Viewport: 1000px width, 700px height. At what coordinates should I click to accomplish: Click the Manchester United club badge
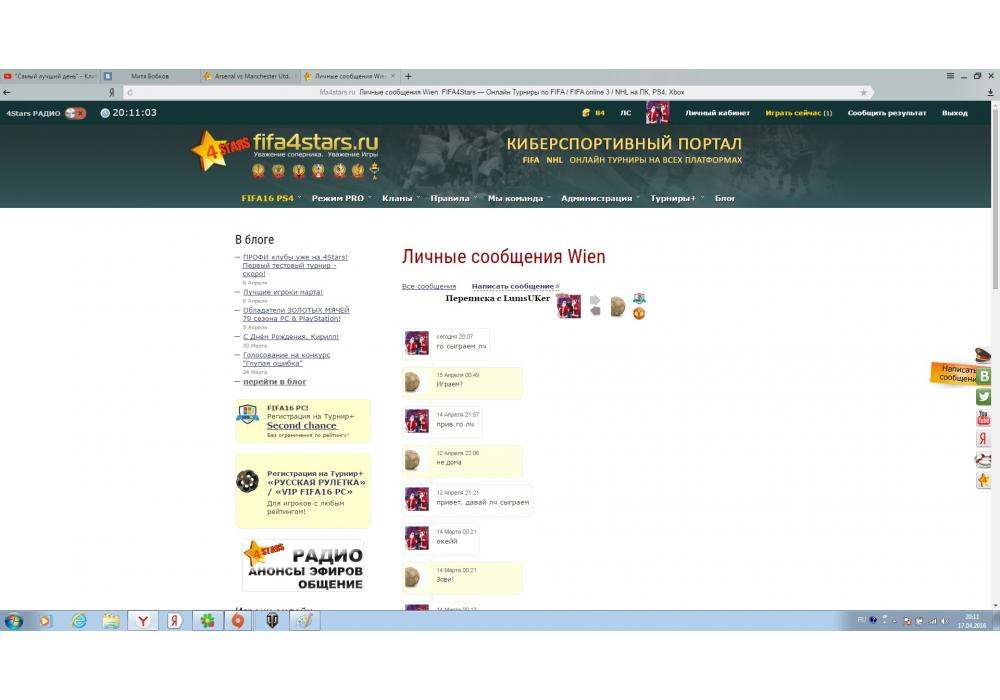639,313
